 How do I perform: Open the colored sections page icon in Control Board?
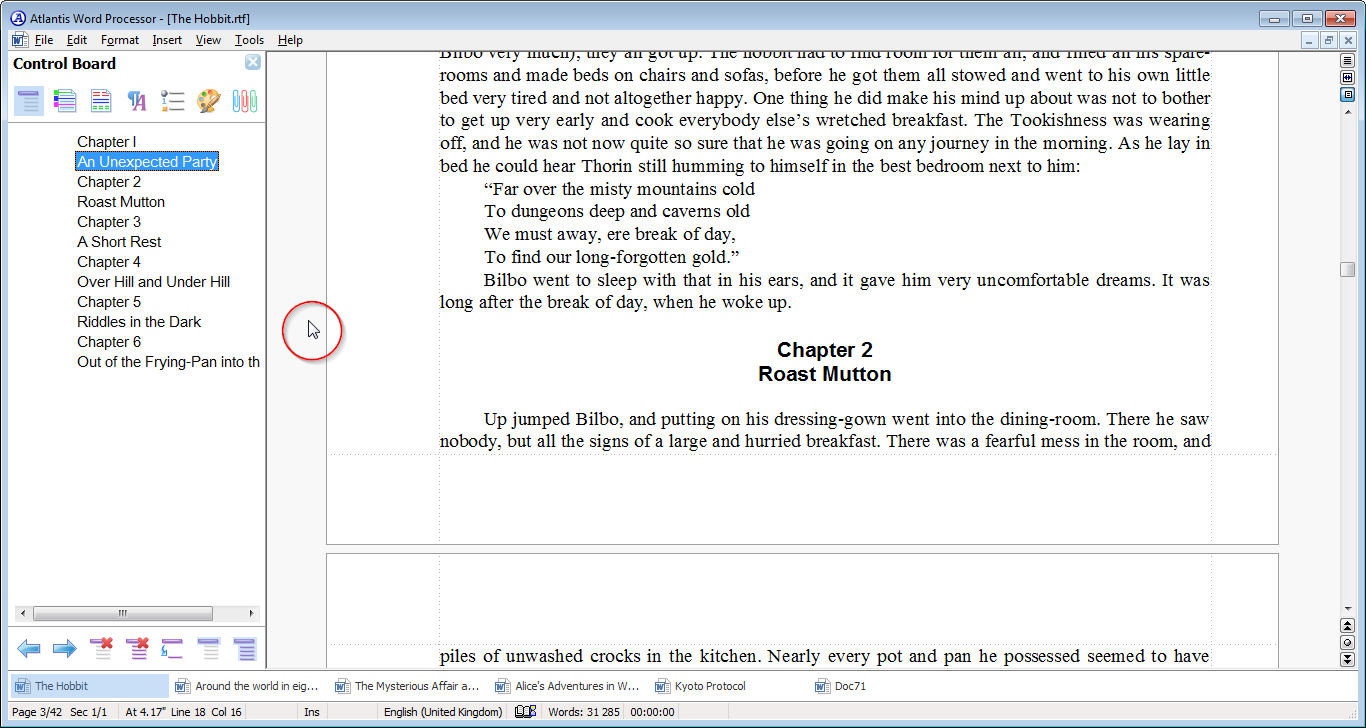pos(65,101)
